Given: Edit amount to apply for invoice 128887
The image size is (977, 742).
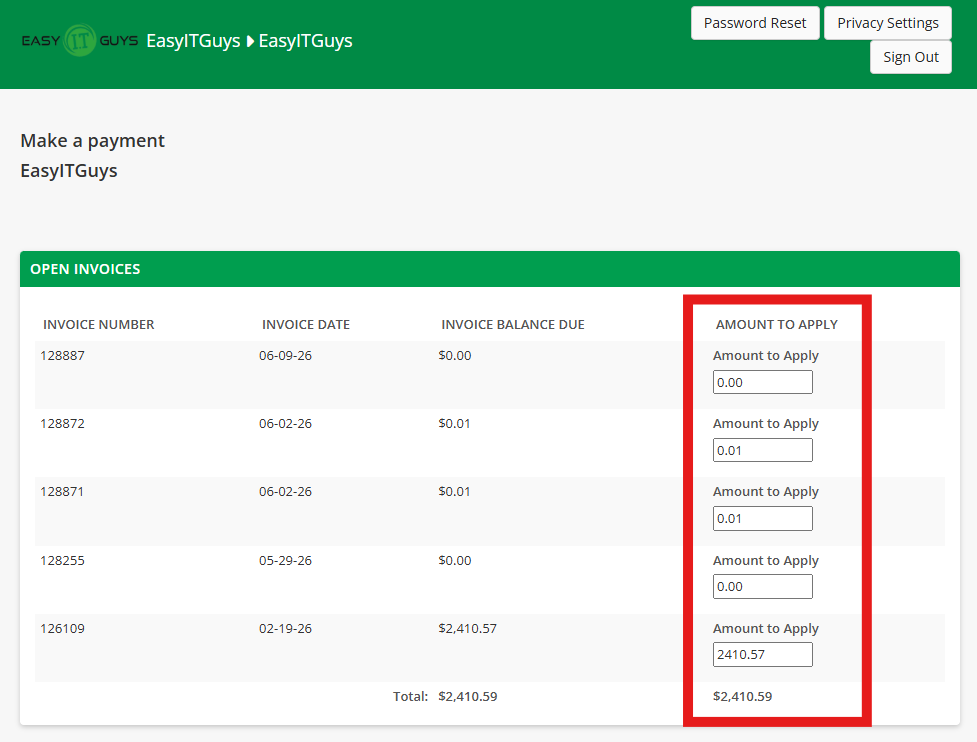Looking at the screenshot, I should [763, 383].
